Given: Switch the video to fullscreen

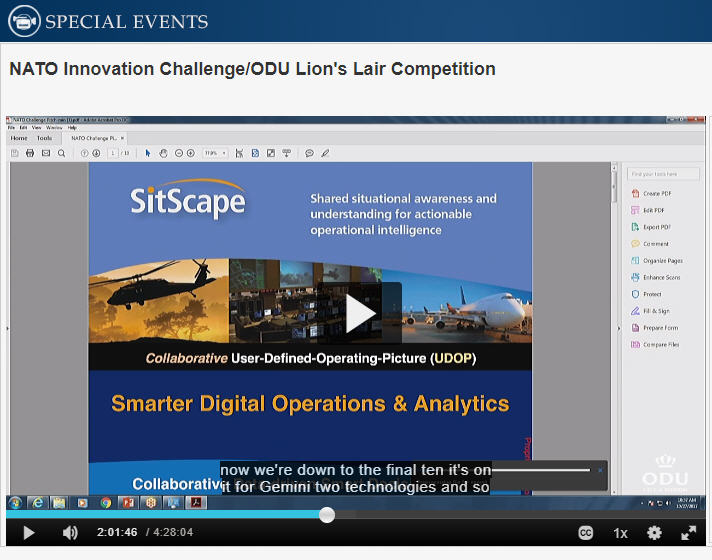Looking at the screenshot, I should pyautogui.click(x=688, y=533).
